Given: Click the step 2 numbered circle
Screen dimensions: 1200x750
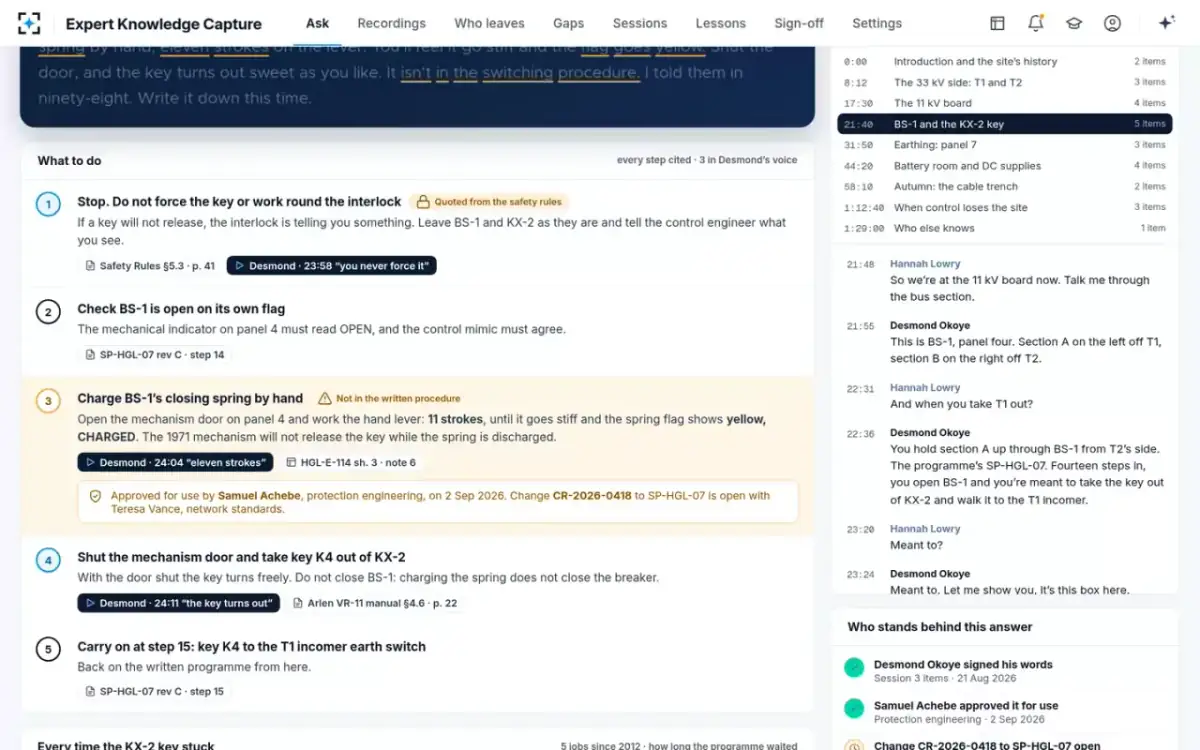Looking at the screenshot, I should point(48,312).
